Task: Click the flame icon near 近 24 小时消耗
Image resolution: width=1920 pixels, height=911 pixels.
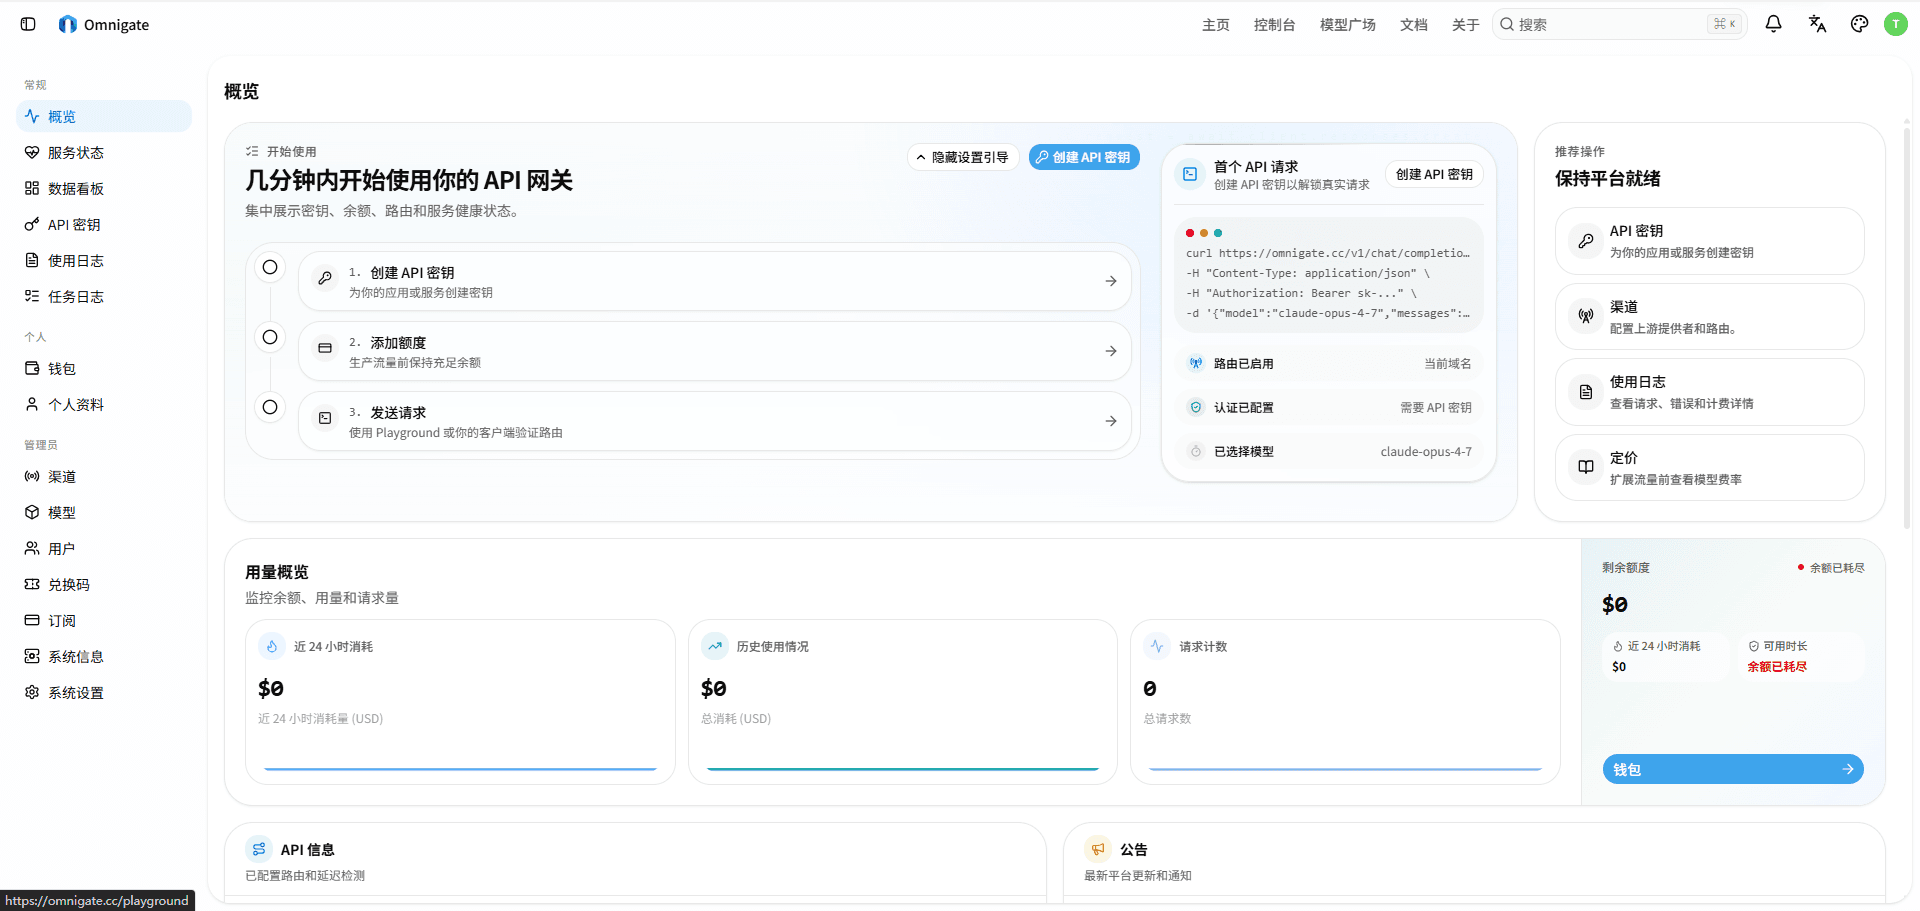Action: tap(272, 647)
